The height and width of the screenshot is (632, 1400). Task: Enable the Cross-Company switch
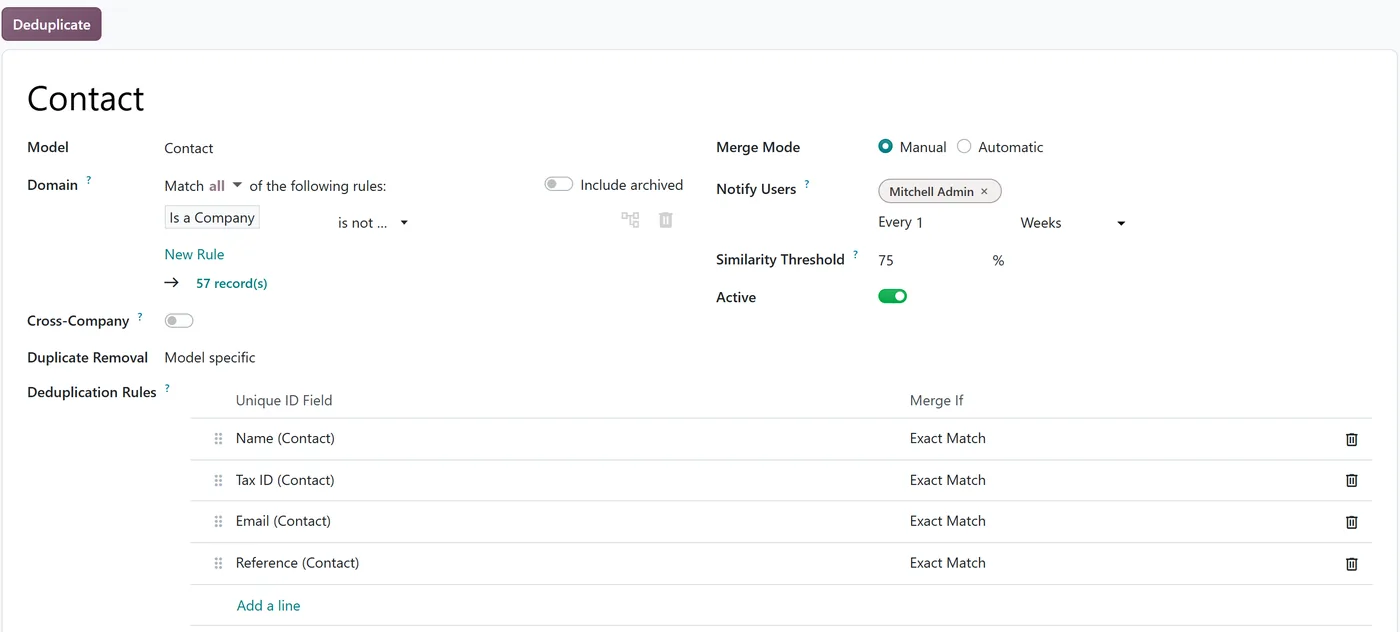tap(179, 321)
